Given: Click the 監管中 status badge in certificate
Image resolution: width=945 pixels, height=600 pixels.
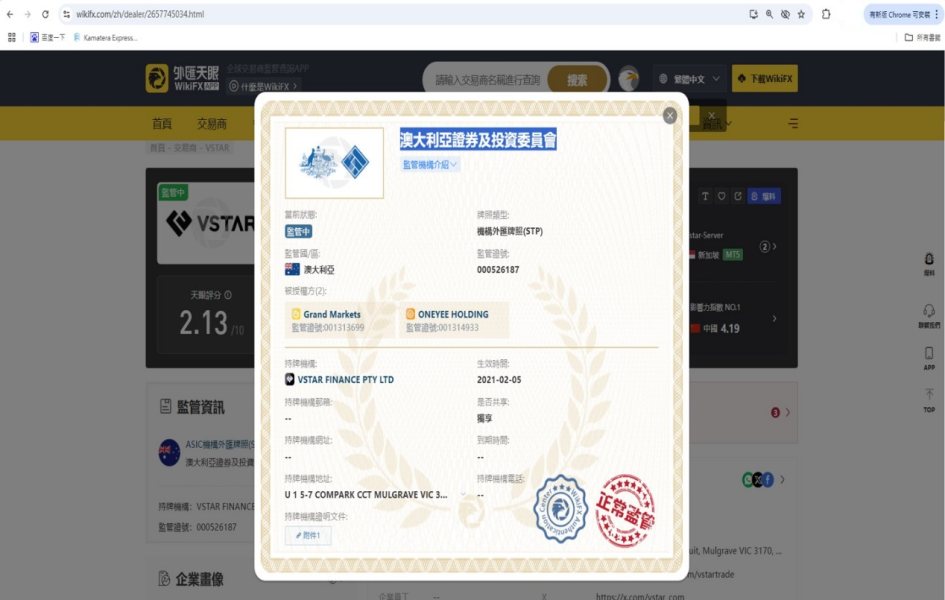Looking at the screenshot, I should (x=298, y=231).
